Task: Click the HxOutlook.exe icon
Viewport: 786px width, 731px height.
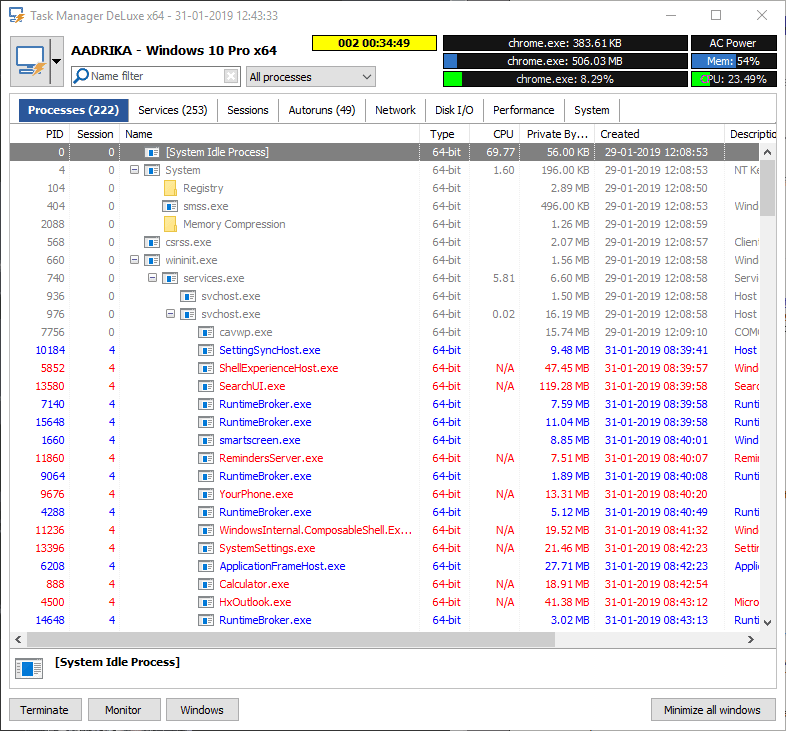Action: coord(206,602)
